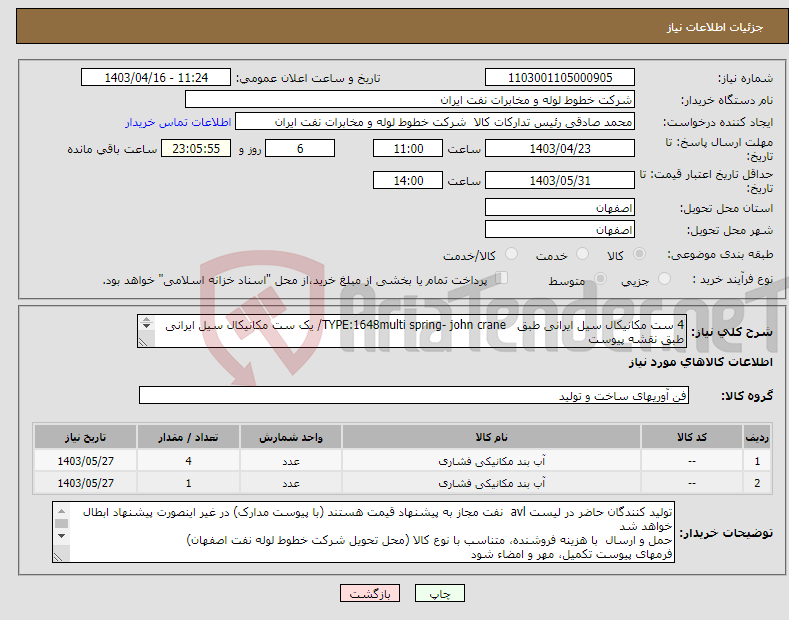Click the چاپ print button
The height and width of the screenshot is (620, 789).
440,594
